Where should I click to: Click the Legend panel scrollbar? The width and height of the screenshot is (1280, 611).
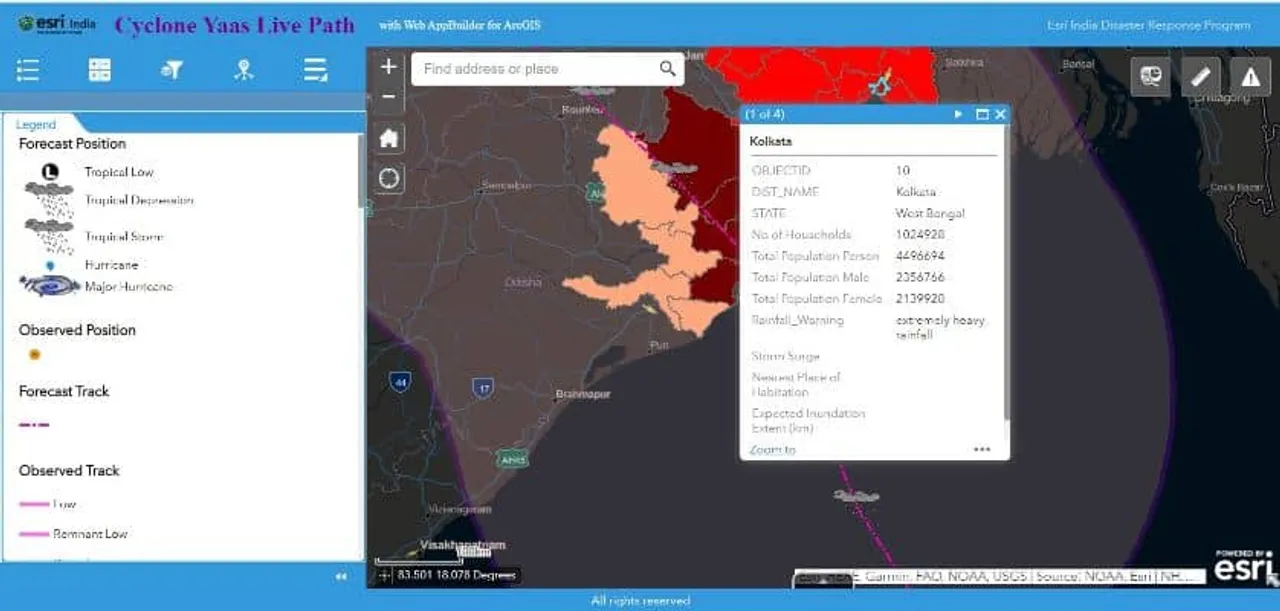(x=361, y=170)
